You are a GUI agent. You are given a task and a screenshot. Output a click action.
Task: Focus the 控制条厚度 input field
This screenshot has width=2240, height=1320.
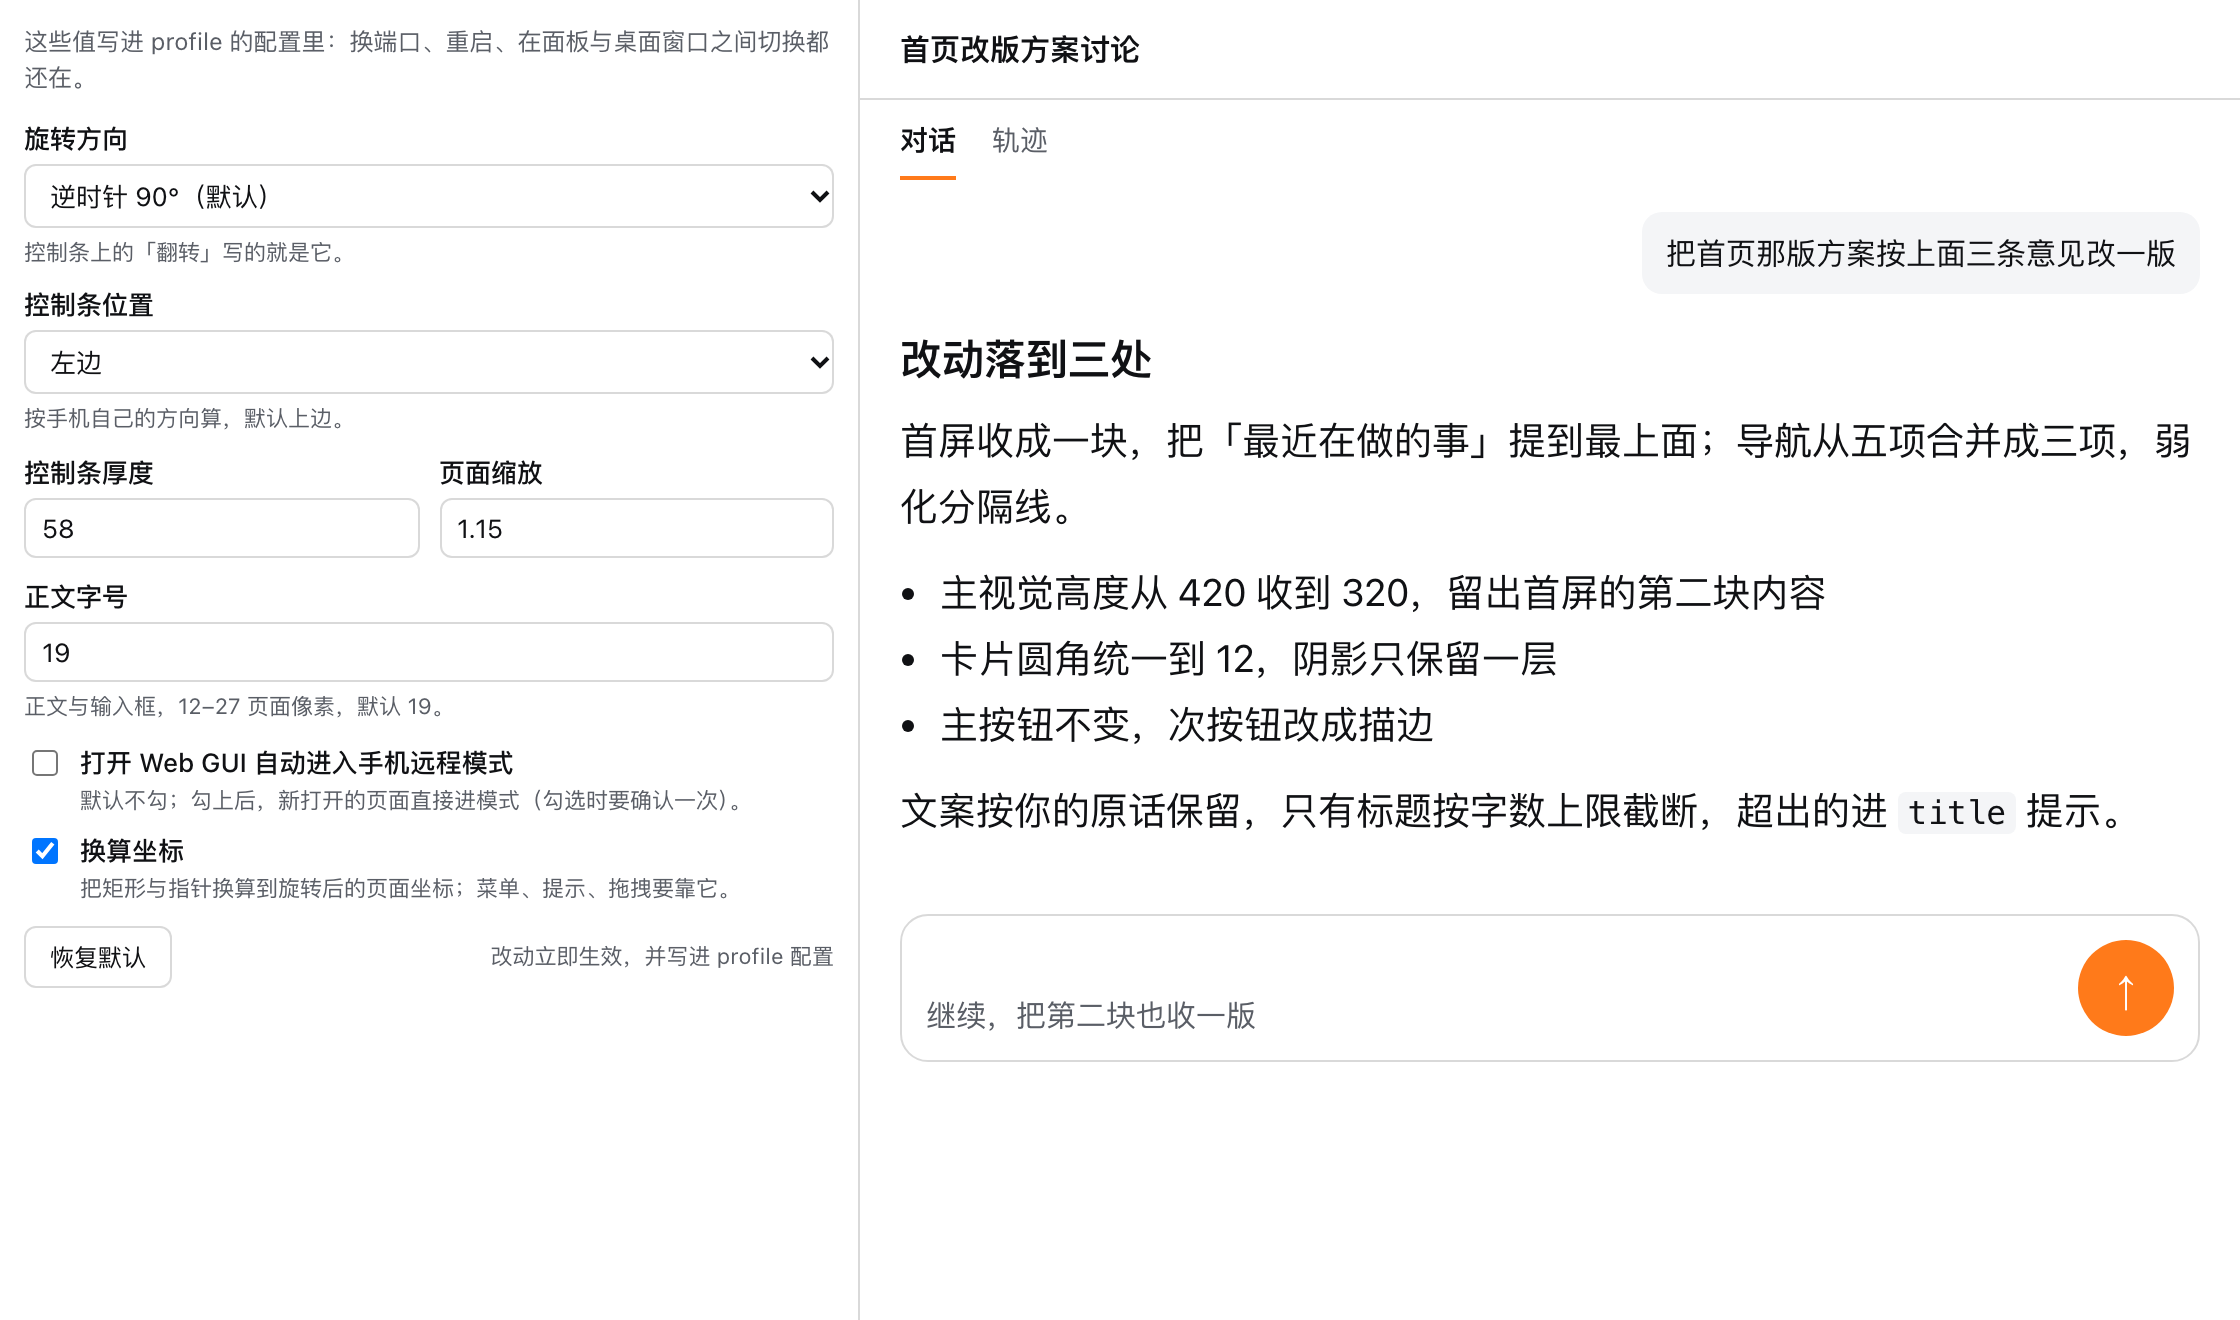pyautogui.click(x=222, y=528)
